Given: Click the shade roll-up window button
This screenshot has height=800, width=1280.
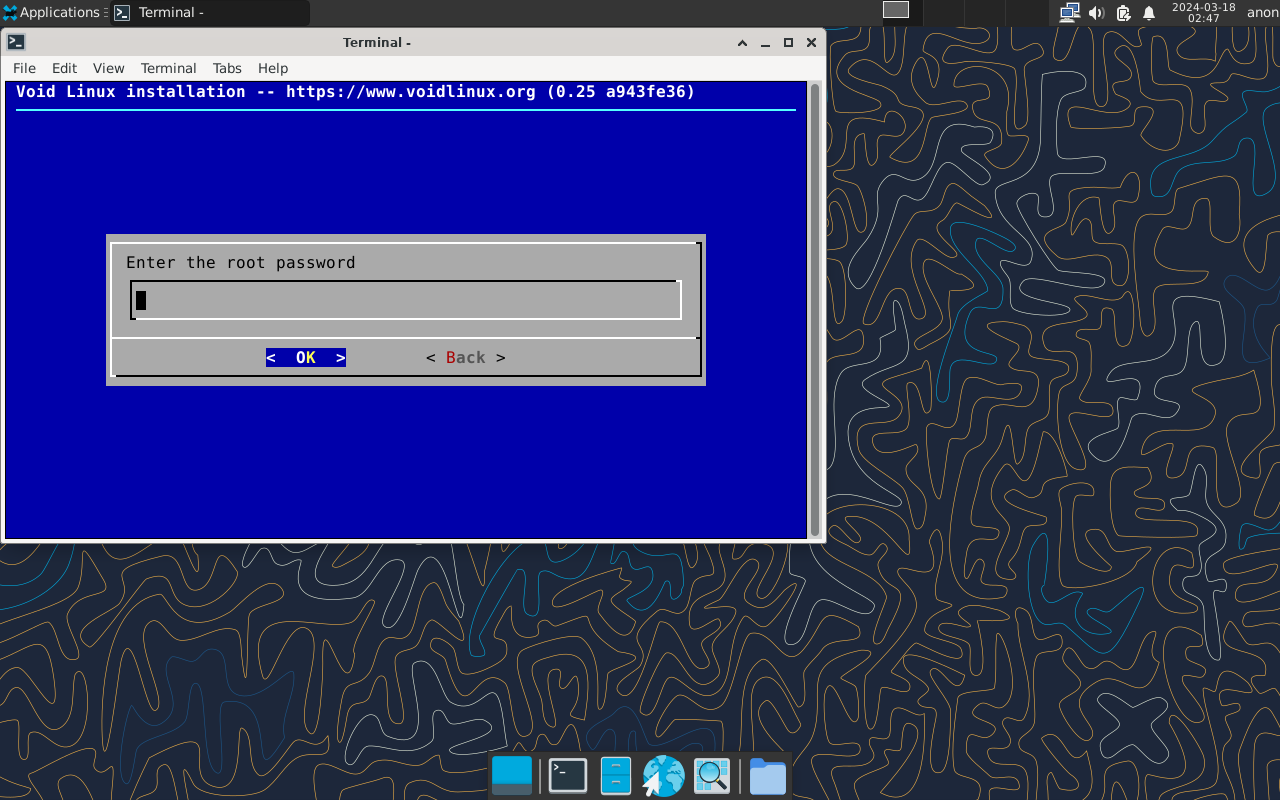Looking at the screenshot, I should pyautogui.click(x=743, y=42).
